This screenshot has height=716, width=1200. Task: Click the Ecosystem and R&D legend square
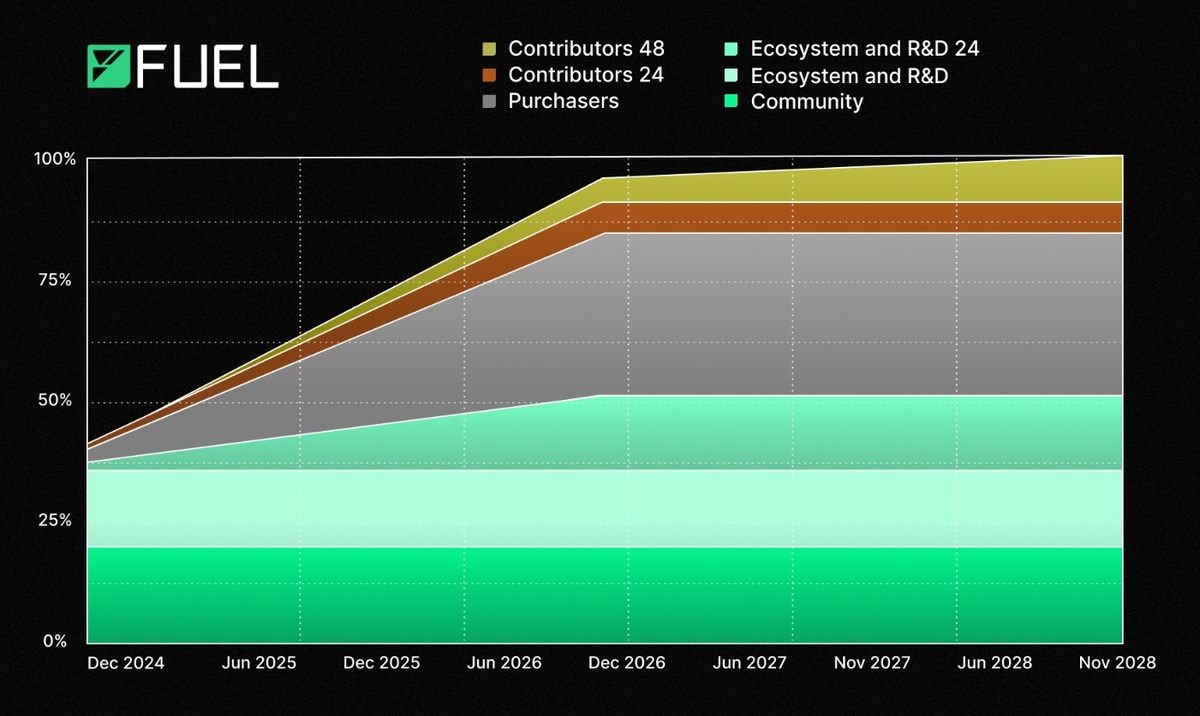click(x=733, y=75)
